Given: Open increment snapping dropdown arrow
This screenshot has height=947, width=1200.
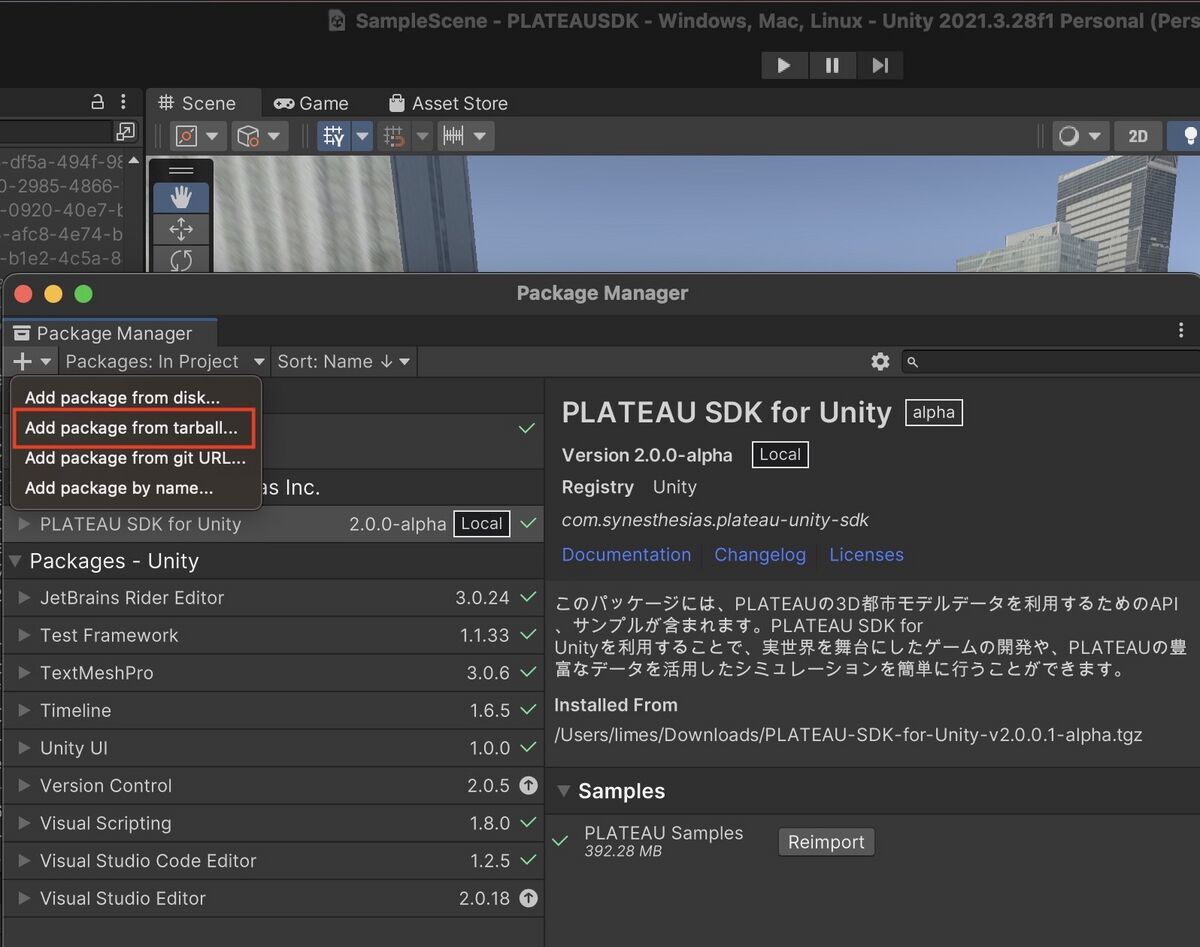Looking at the screenshot, I should (x=481, y=136).
